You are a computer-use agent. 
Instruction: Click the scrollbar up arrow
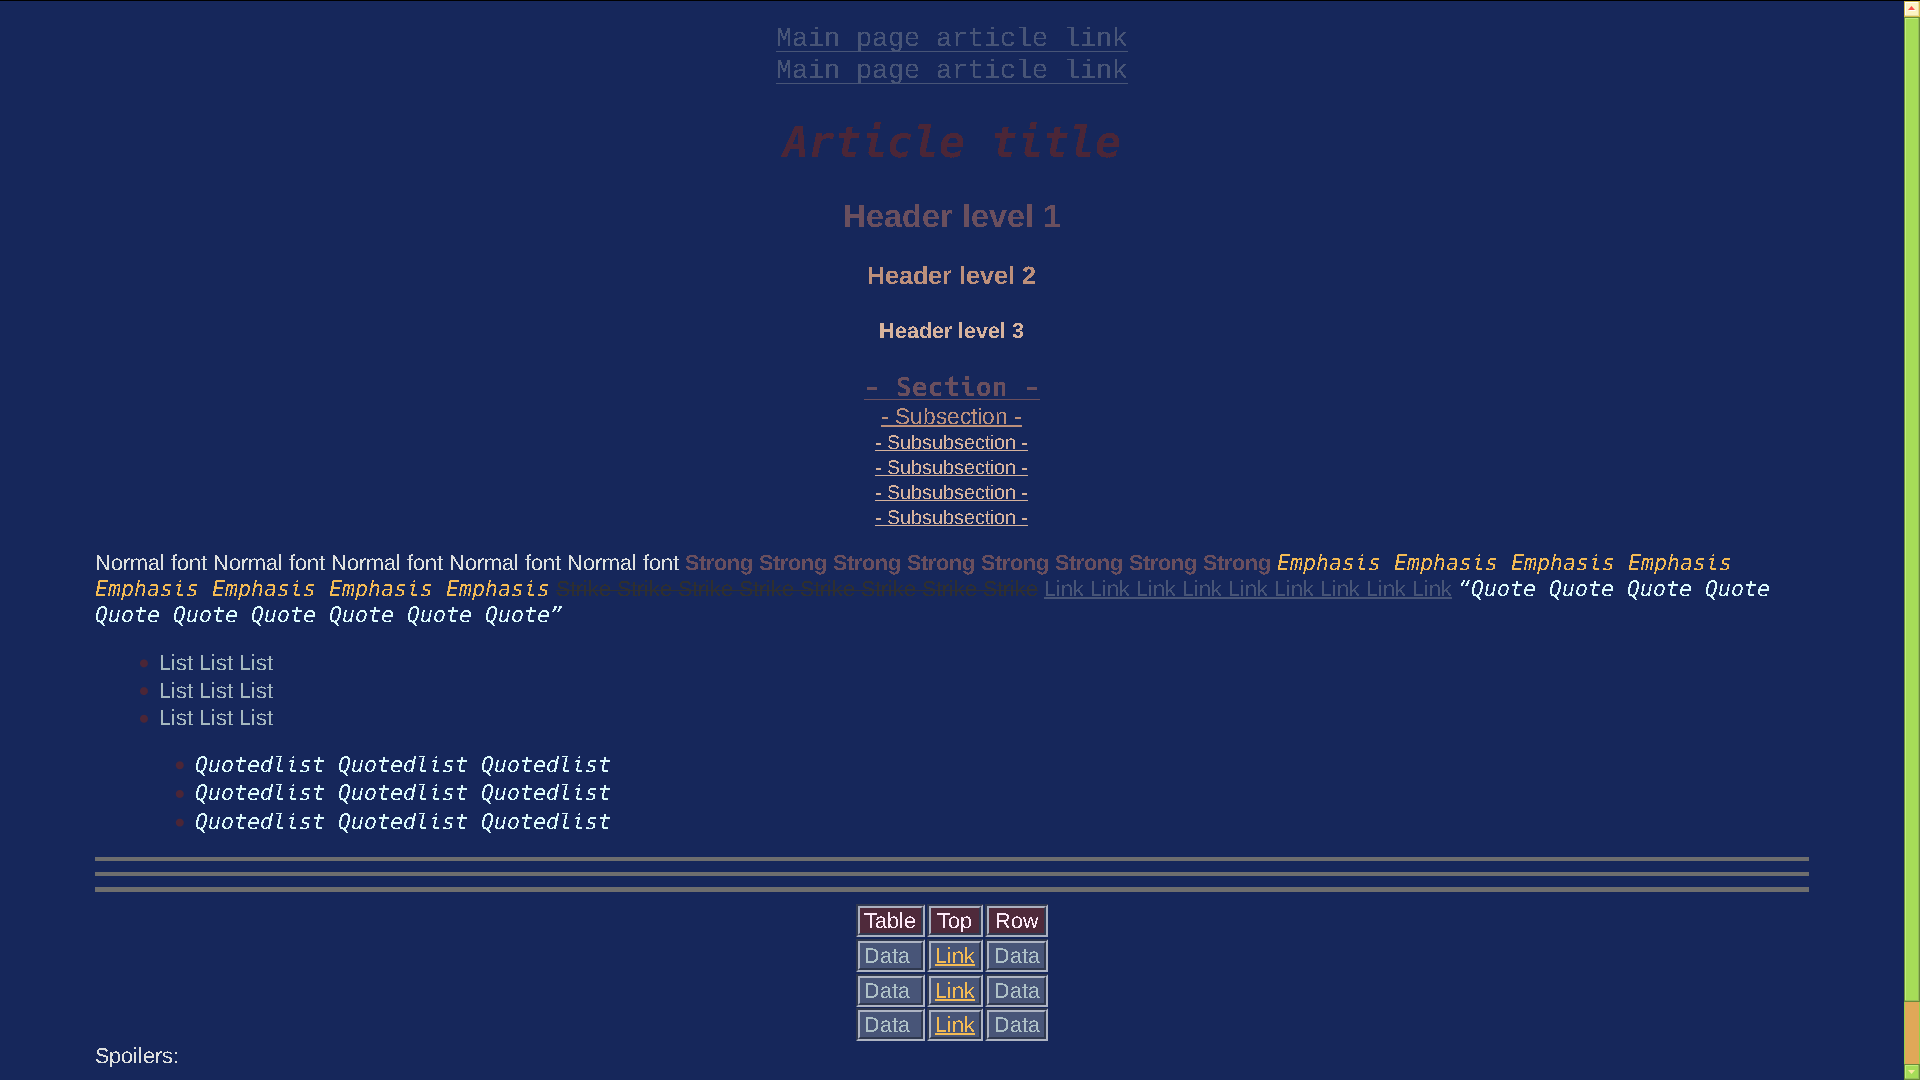pos(1911,7)
